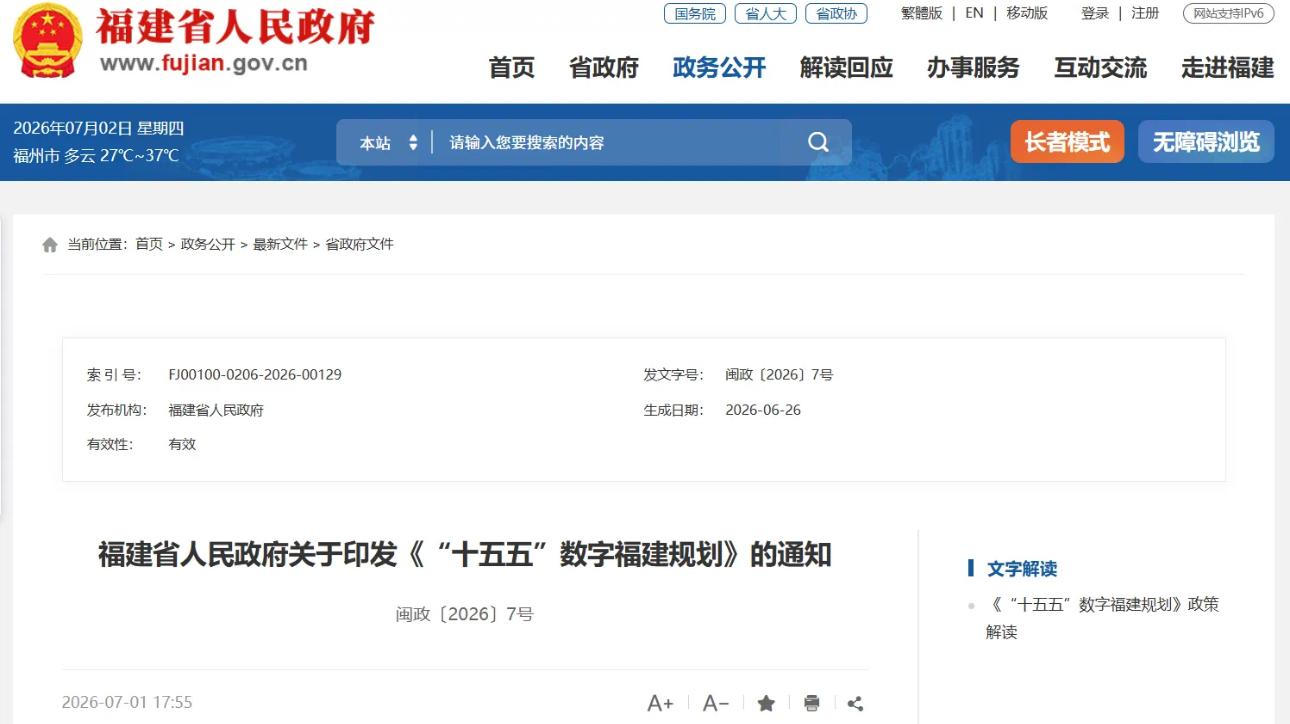Screen dimensions: 1290x724
Task: Open the 解读回应 navigation item
Action: click(x=846, y=68)
